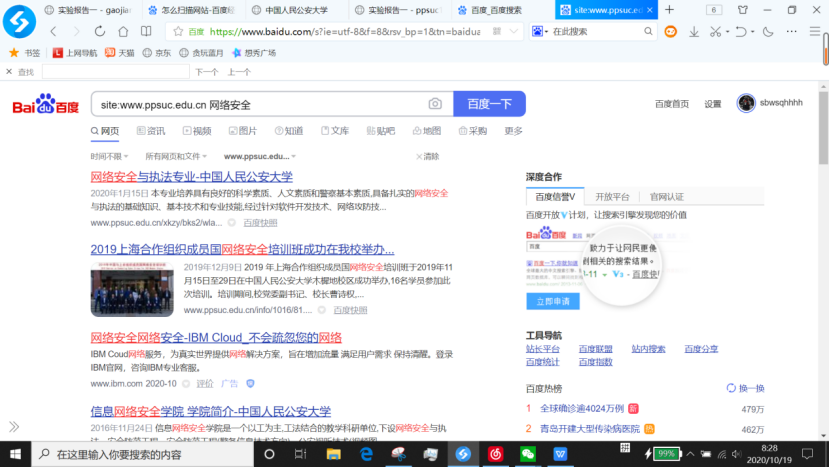Image resolution: width=830 pixels, height=467 pixels.
Task: Open 百度快照 for first result
Action: [x=260, y=223]
